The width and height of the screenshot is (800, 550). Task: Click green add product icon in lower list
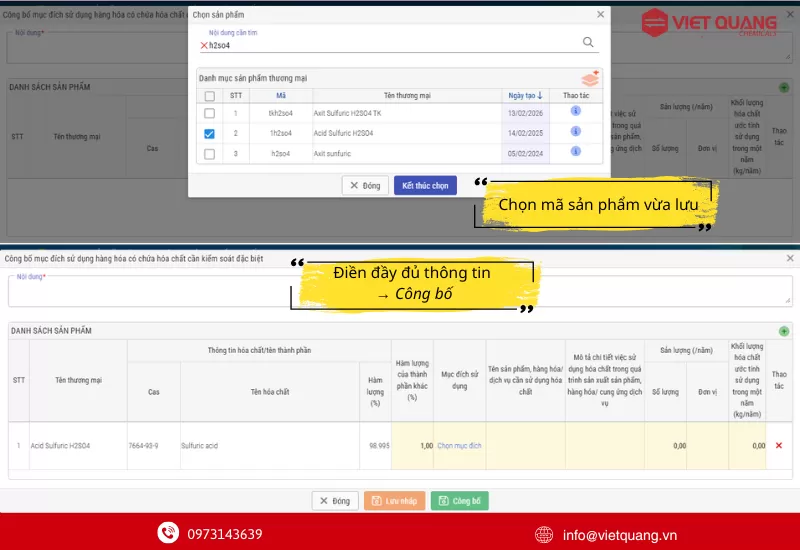pyautogui.click(x=784, y=331)
